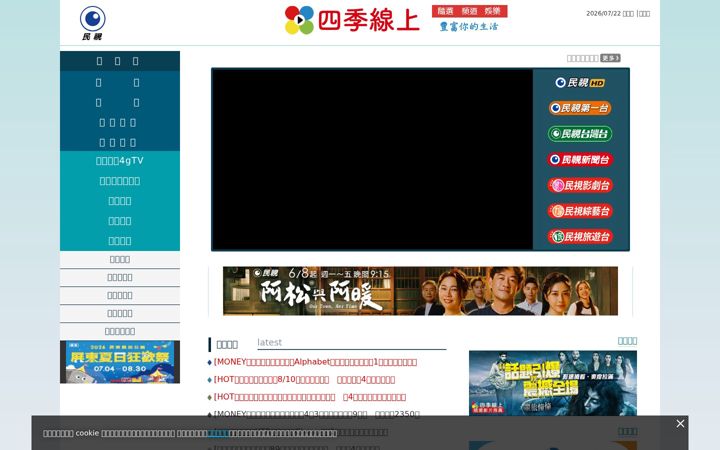Click the 民視 eye logo in header

92,23
